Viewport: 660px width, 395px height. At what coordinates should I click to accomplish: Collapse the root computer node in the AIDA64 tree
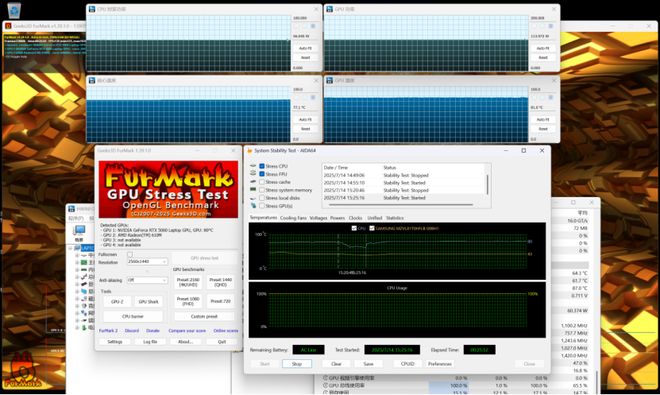[x=71, y=248]
